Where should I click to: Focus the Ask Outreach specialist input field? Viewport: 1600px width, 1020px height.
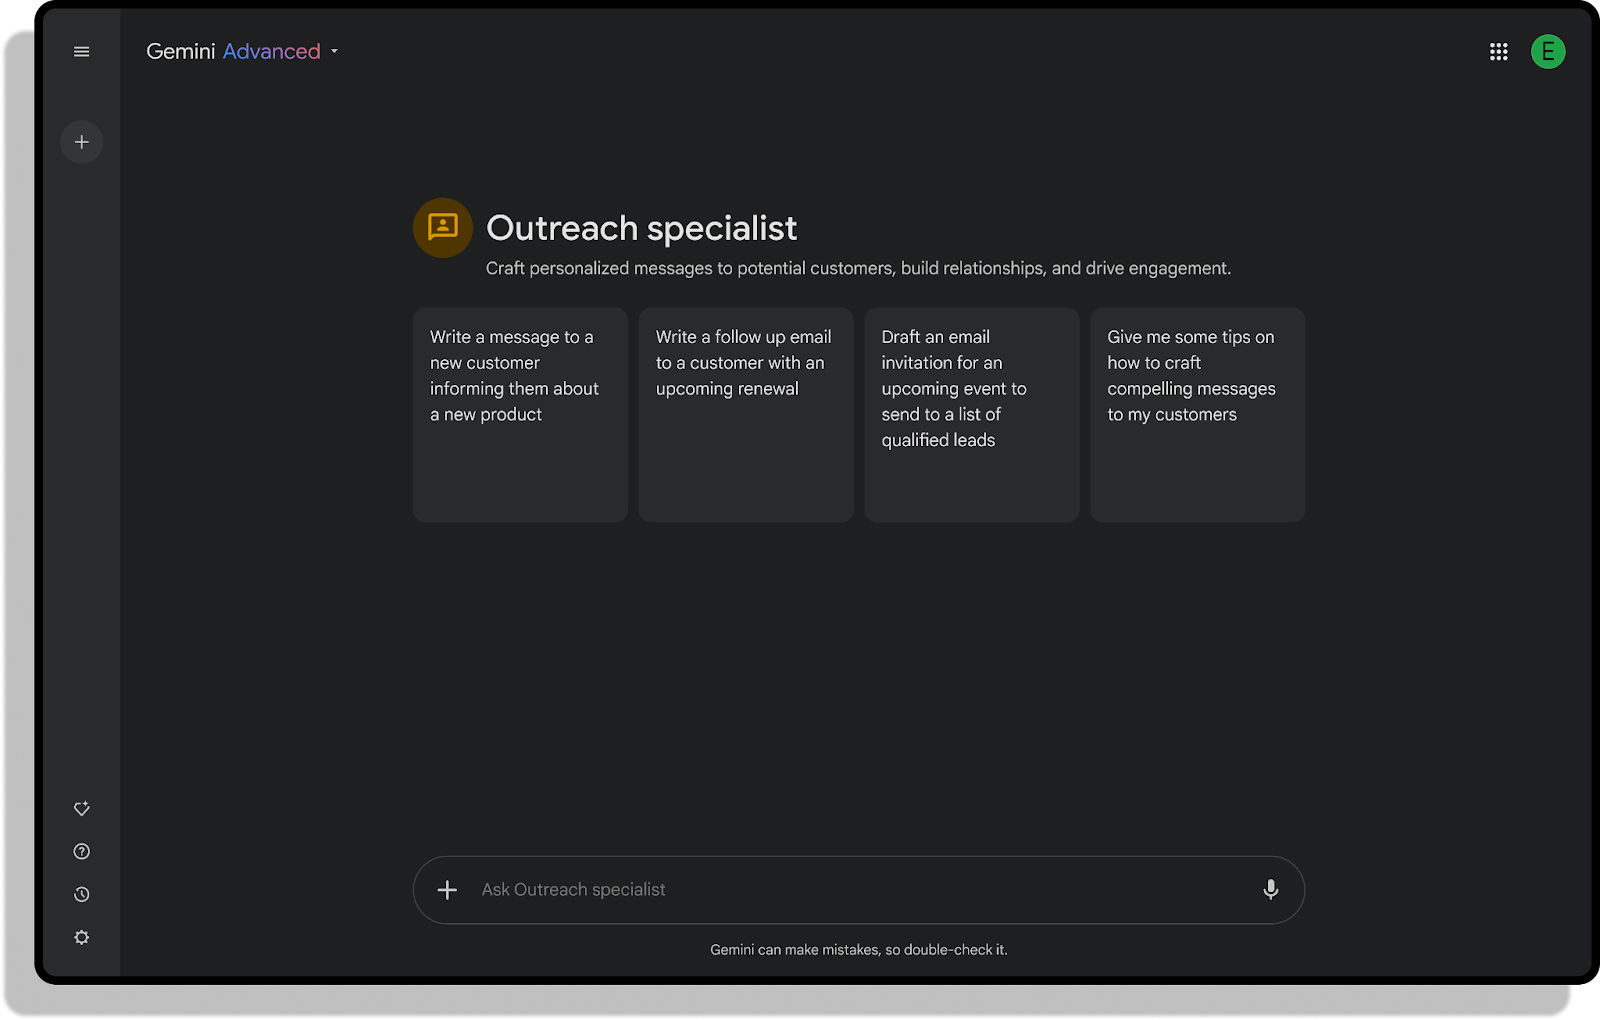[x=859, y=889]
